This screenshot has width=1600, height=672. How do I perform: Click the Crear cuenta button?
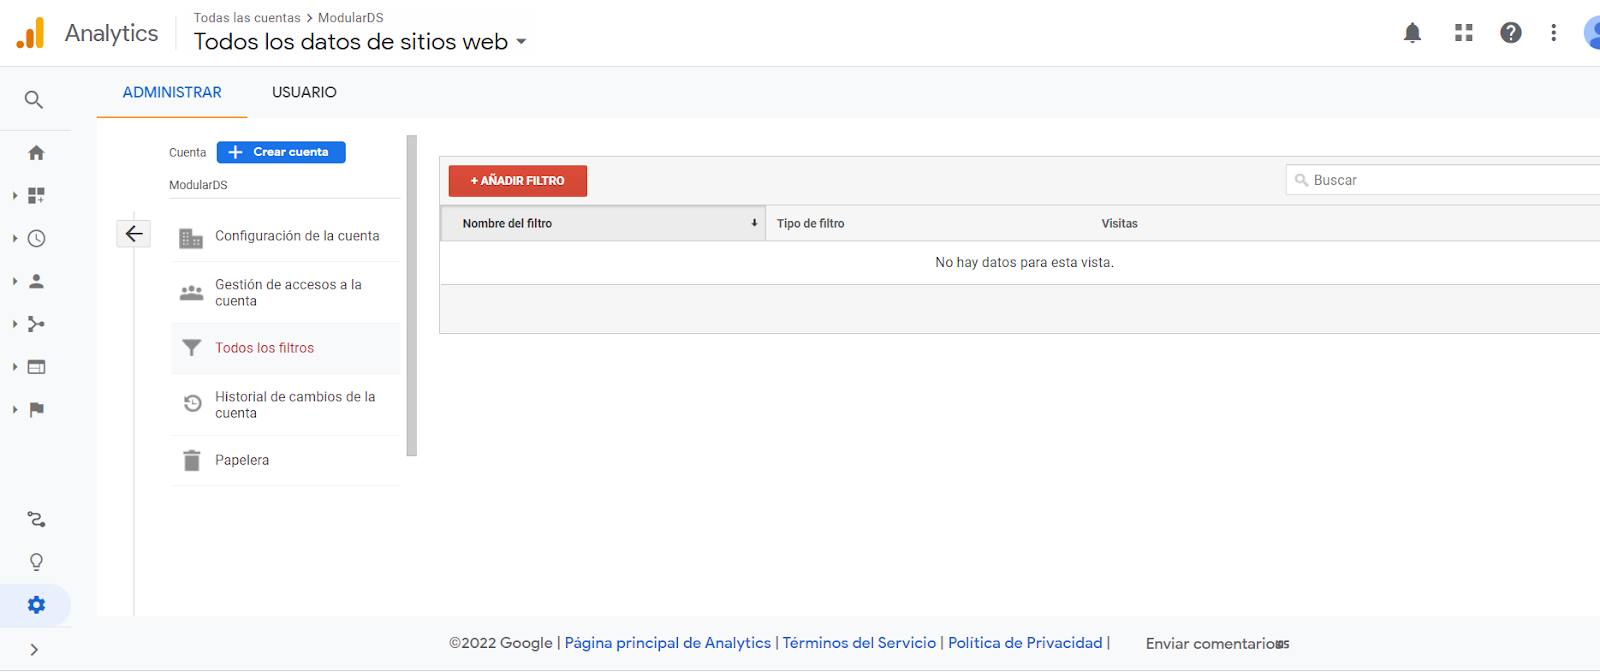[281, 152]
